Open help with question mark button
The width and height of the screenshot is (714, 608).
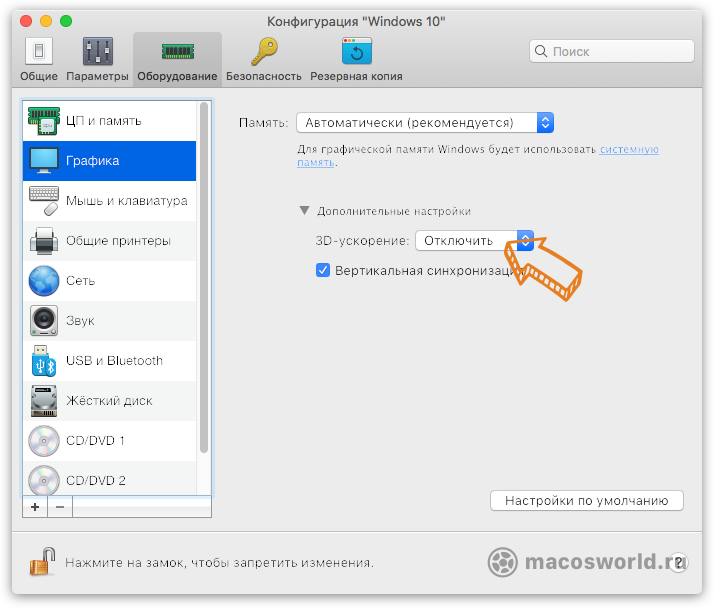(678, 562)
